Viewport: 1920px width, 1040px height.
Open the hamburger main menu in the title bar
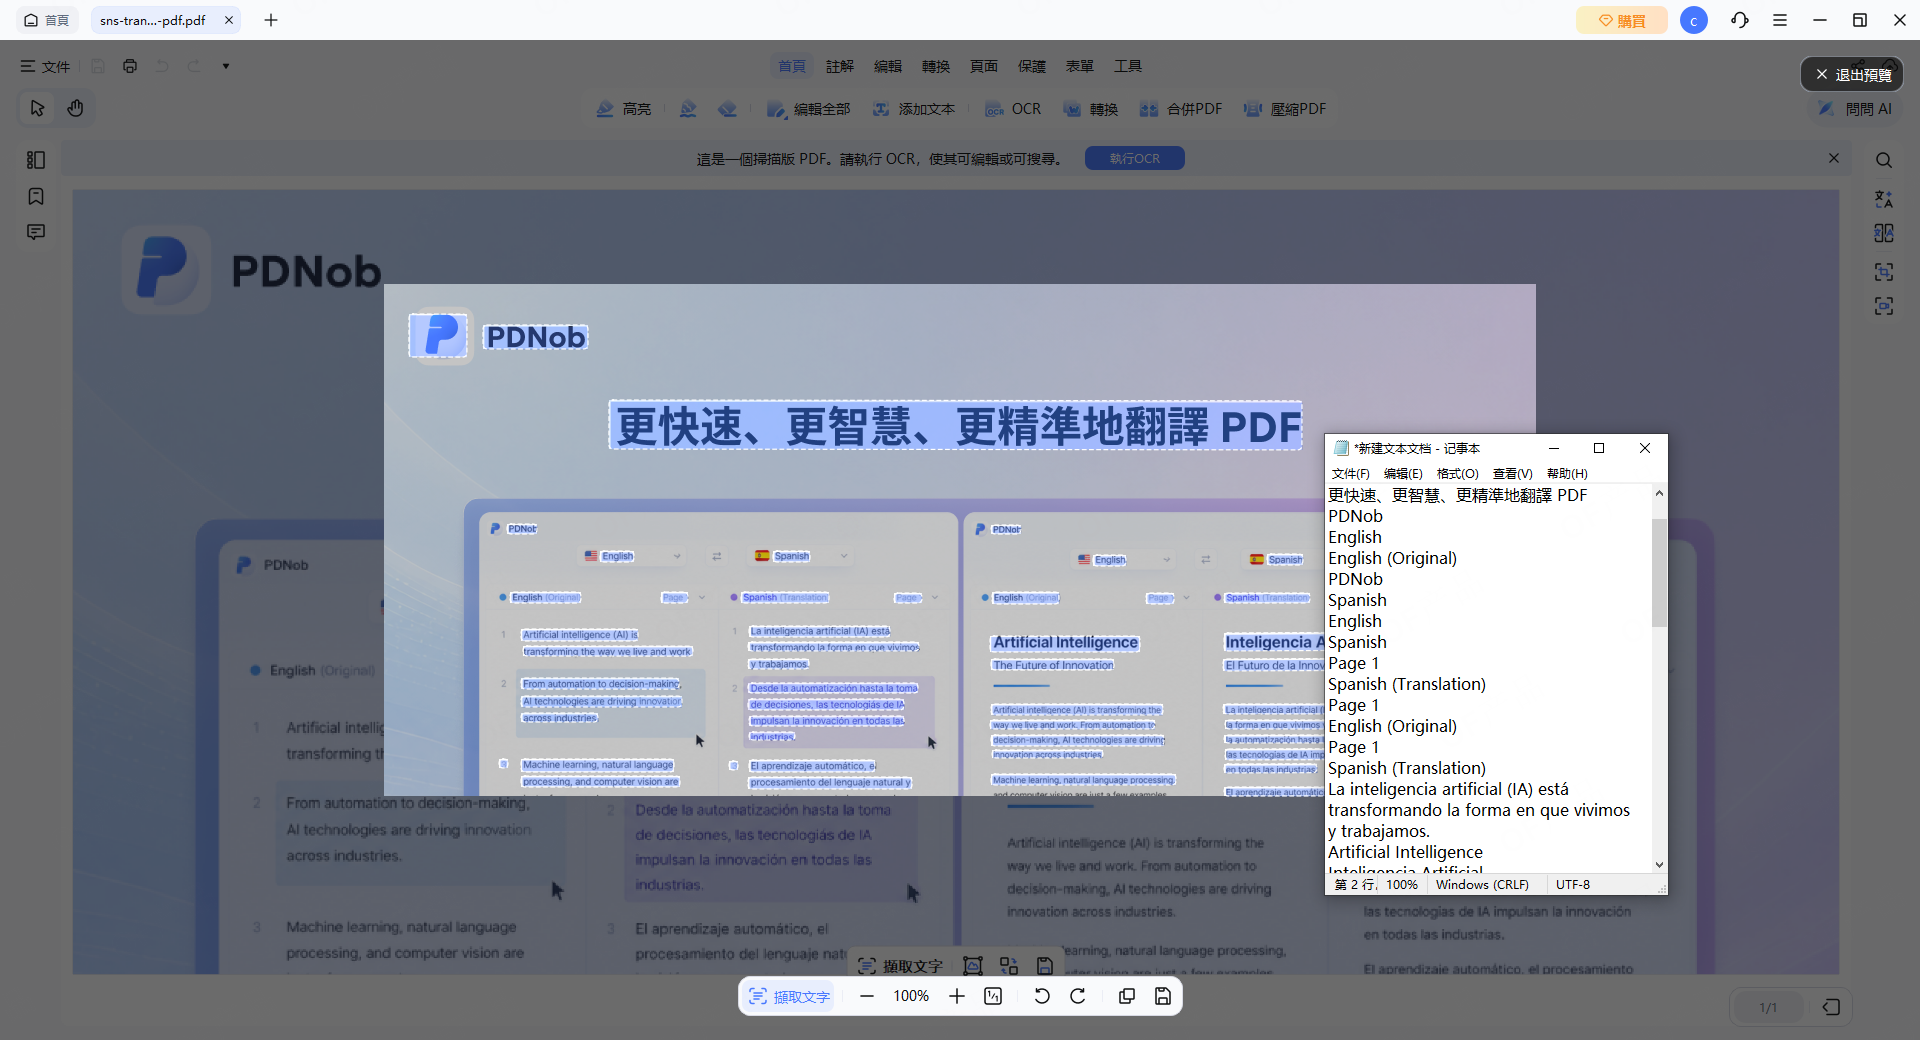tap(1780, 20)
